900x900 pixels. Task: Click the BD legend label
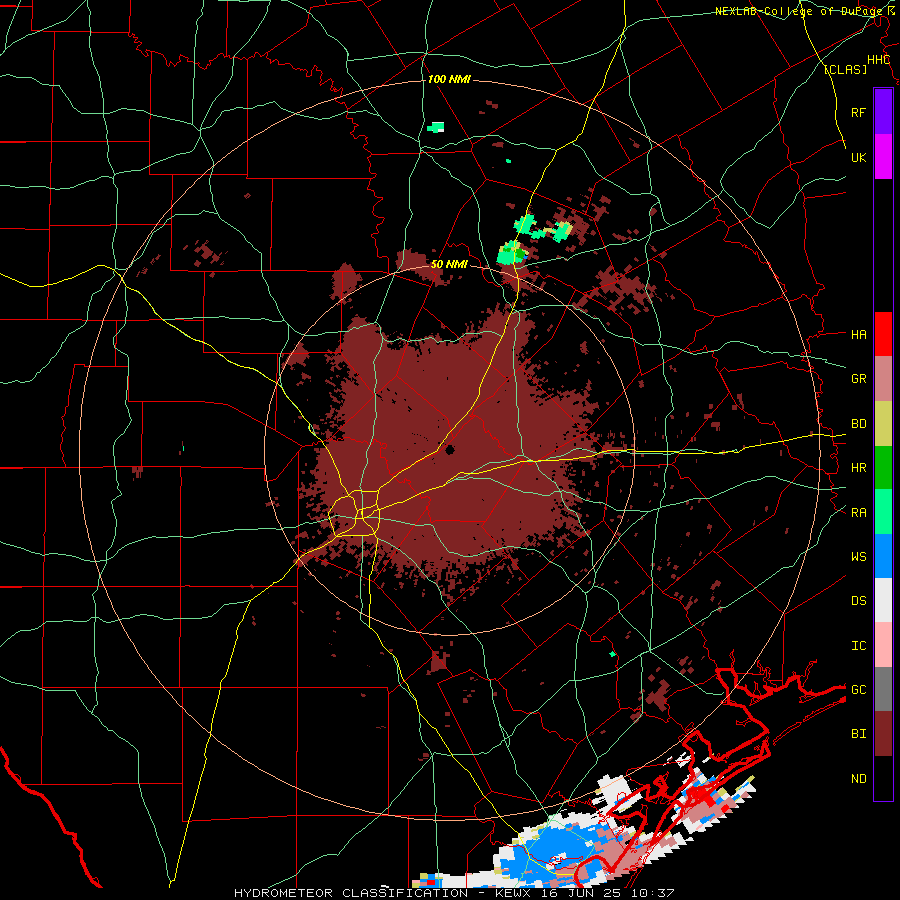click(858, 424)
